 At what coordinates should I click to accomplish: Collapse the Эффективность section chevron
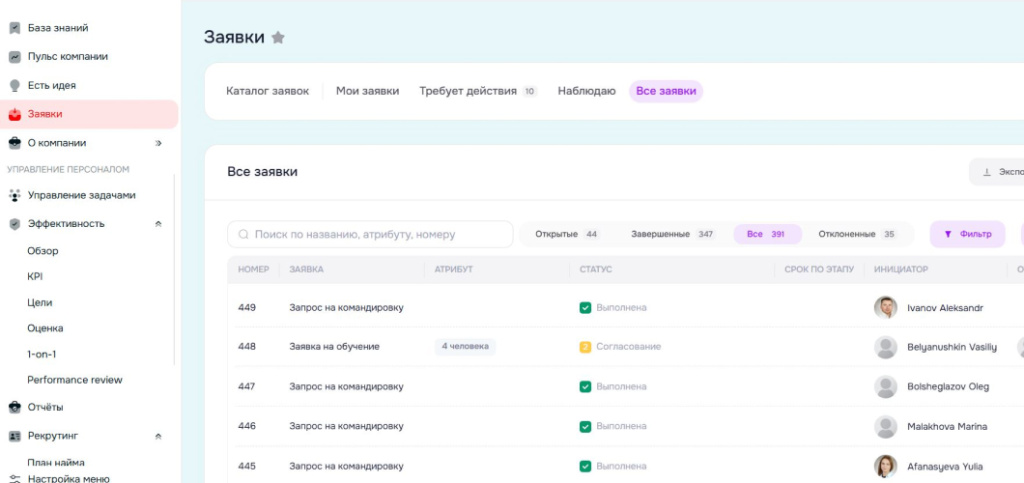pyautogui.click(x=158, y=224)
